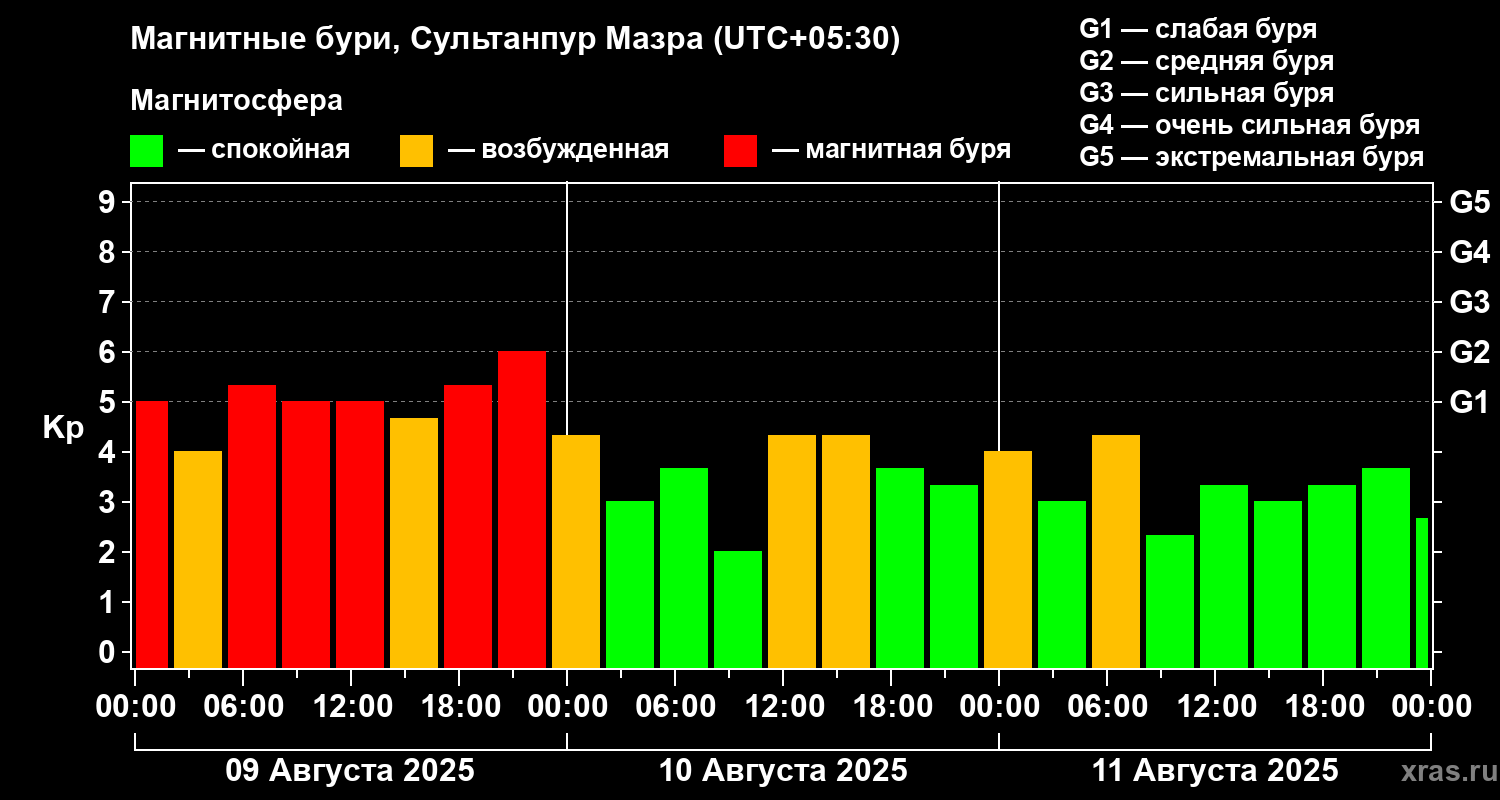Click the '0' value on the Kp axis
The width and height of the screenshot is (1500, 800).
click(x=109, y=653)
